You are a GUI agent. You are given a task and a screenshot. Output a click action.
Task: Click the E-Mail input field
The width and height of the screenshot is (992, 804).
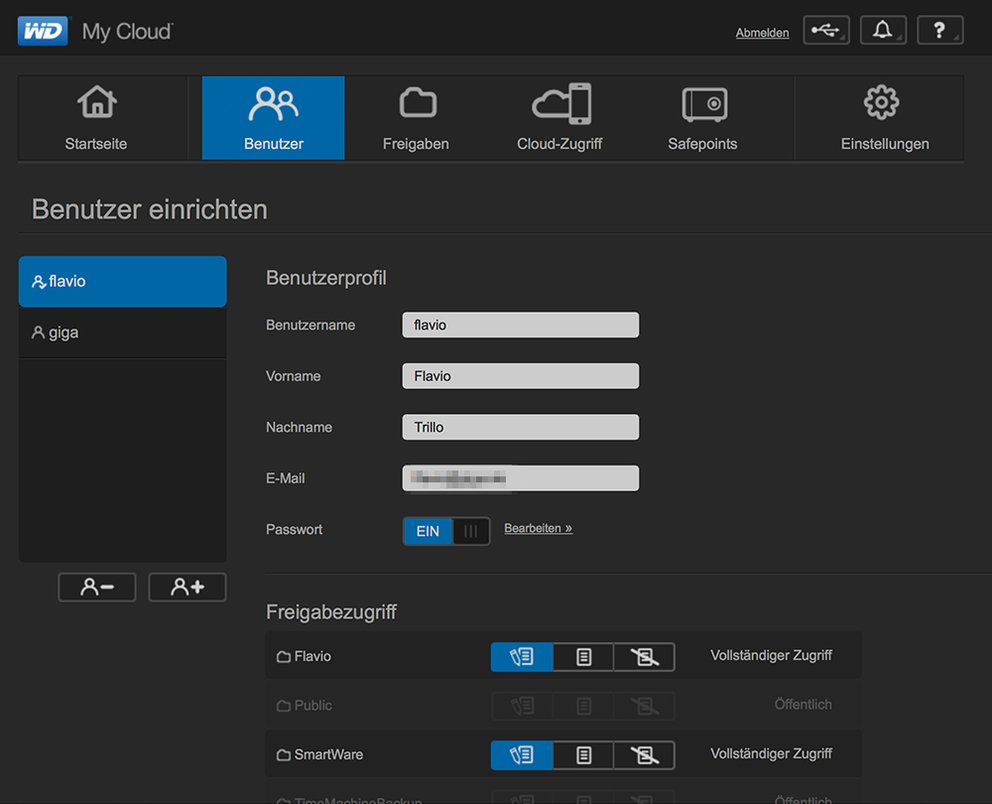pyautogui.click(x=521, y=478)
